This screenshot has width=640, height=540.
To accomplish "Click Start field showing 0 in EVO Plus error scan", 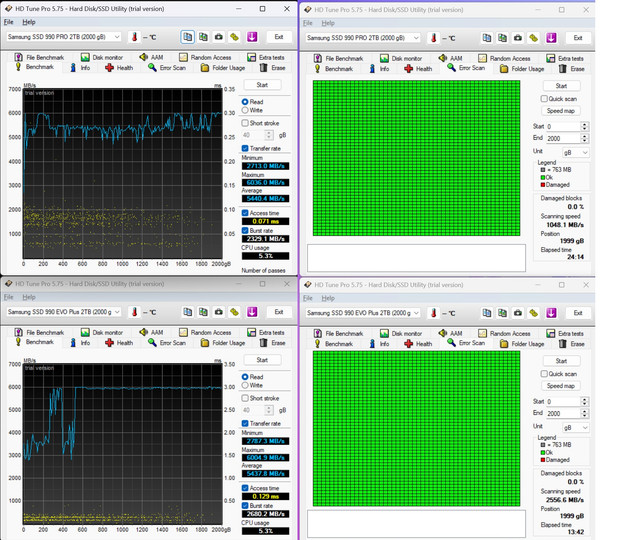I will (x=563, y=402).
